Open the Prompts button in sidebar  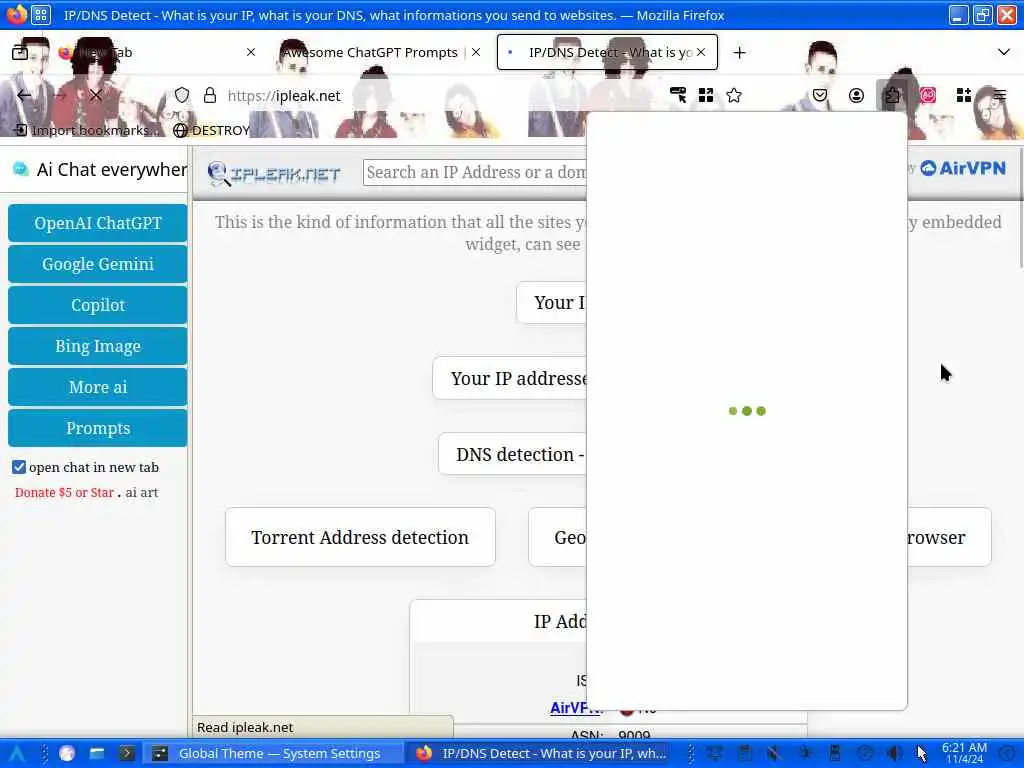pyautogui.click(x=97, y=428)
